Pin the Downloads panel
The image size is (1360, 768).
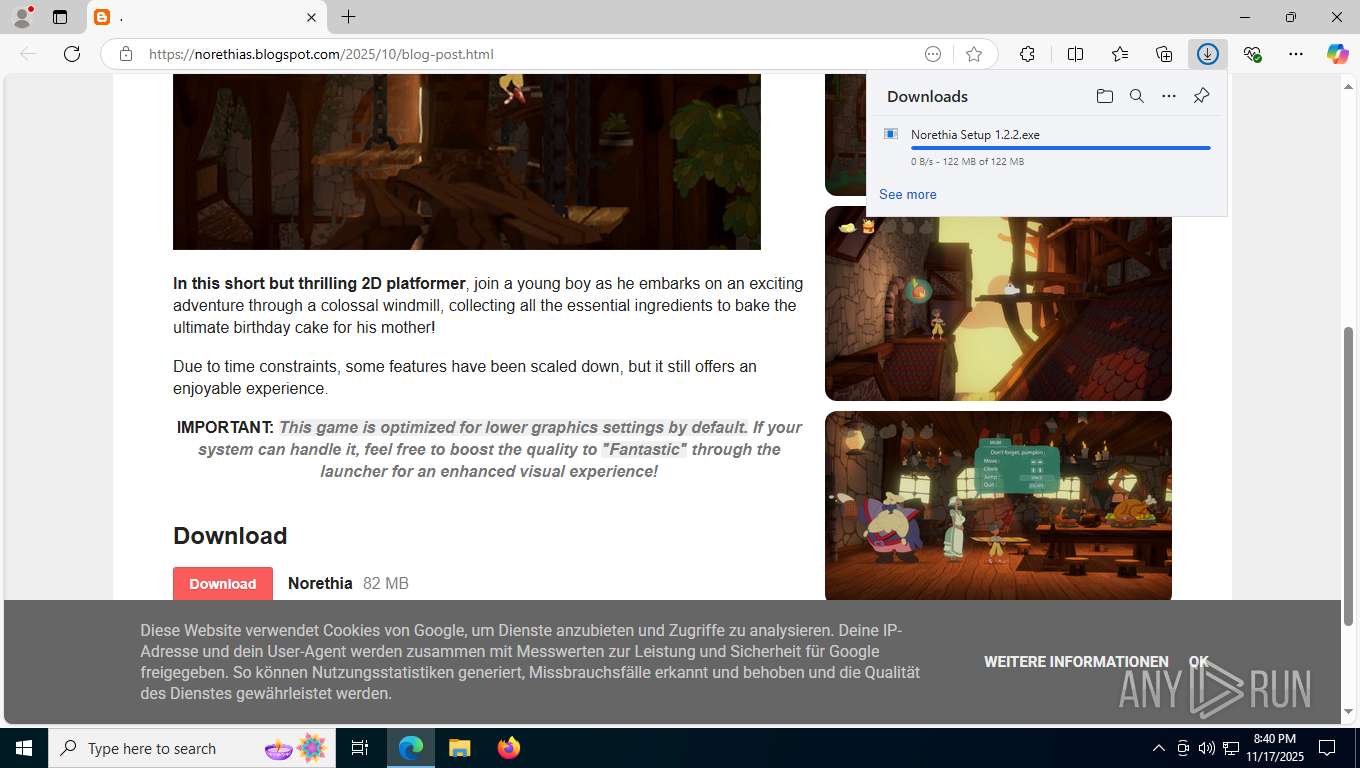tap(1201, 96)
